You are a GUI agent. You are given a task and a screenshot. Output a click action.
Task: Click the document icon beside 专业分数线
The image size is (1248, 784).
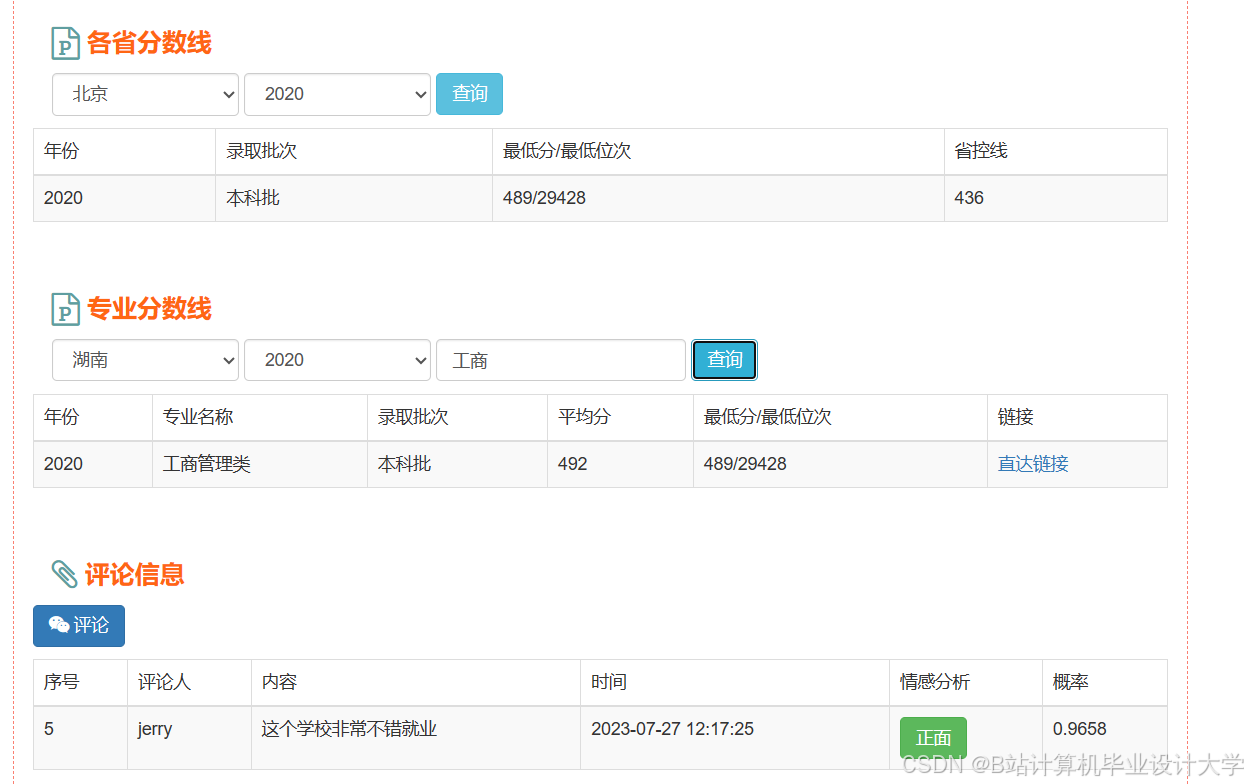65,309
